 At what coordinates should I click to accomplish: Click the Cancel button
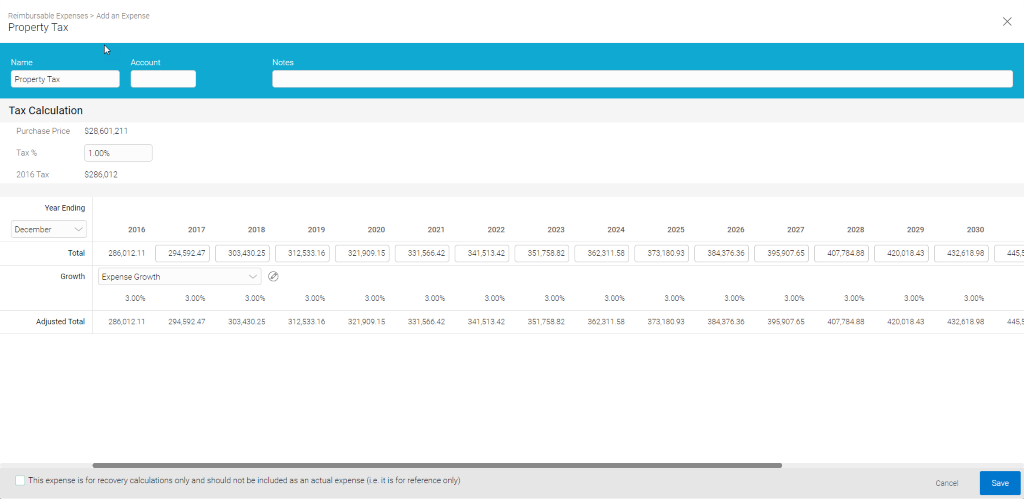click(x=946, y=483)
